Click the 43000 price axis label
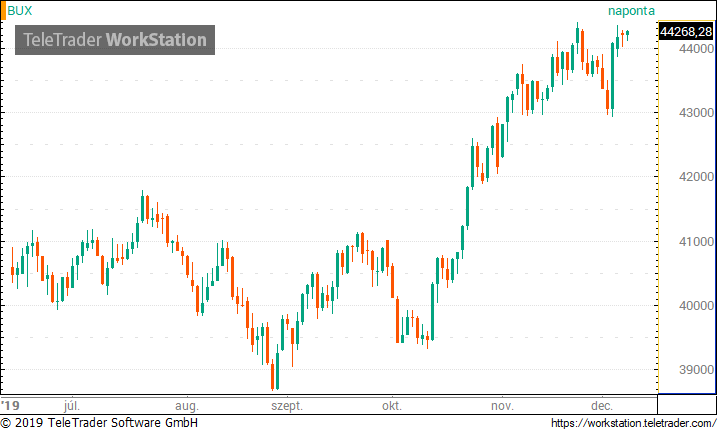Screen dimensions: 717x432 pyautogui.click(x=696, y=112)
